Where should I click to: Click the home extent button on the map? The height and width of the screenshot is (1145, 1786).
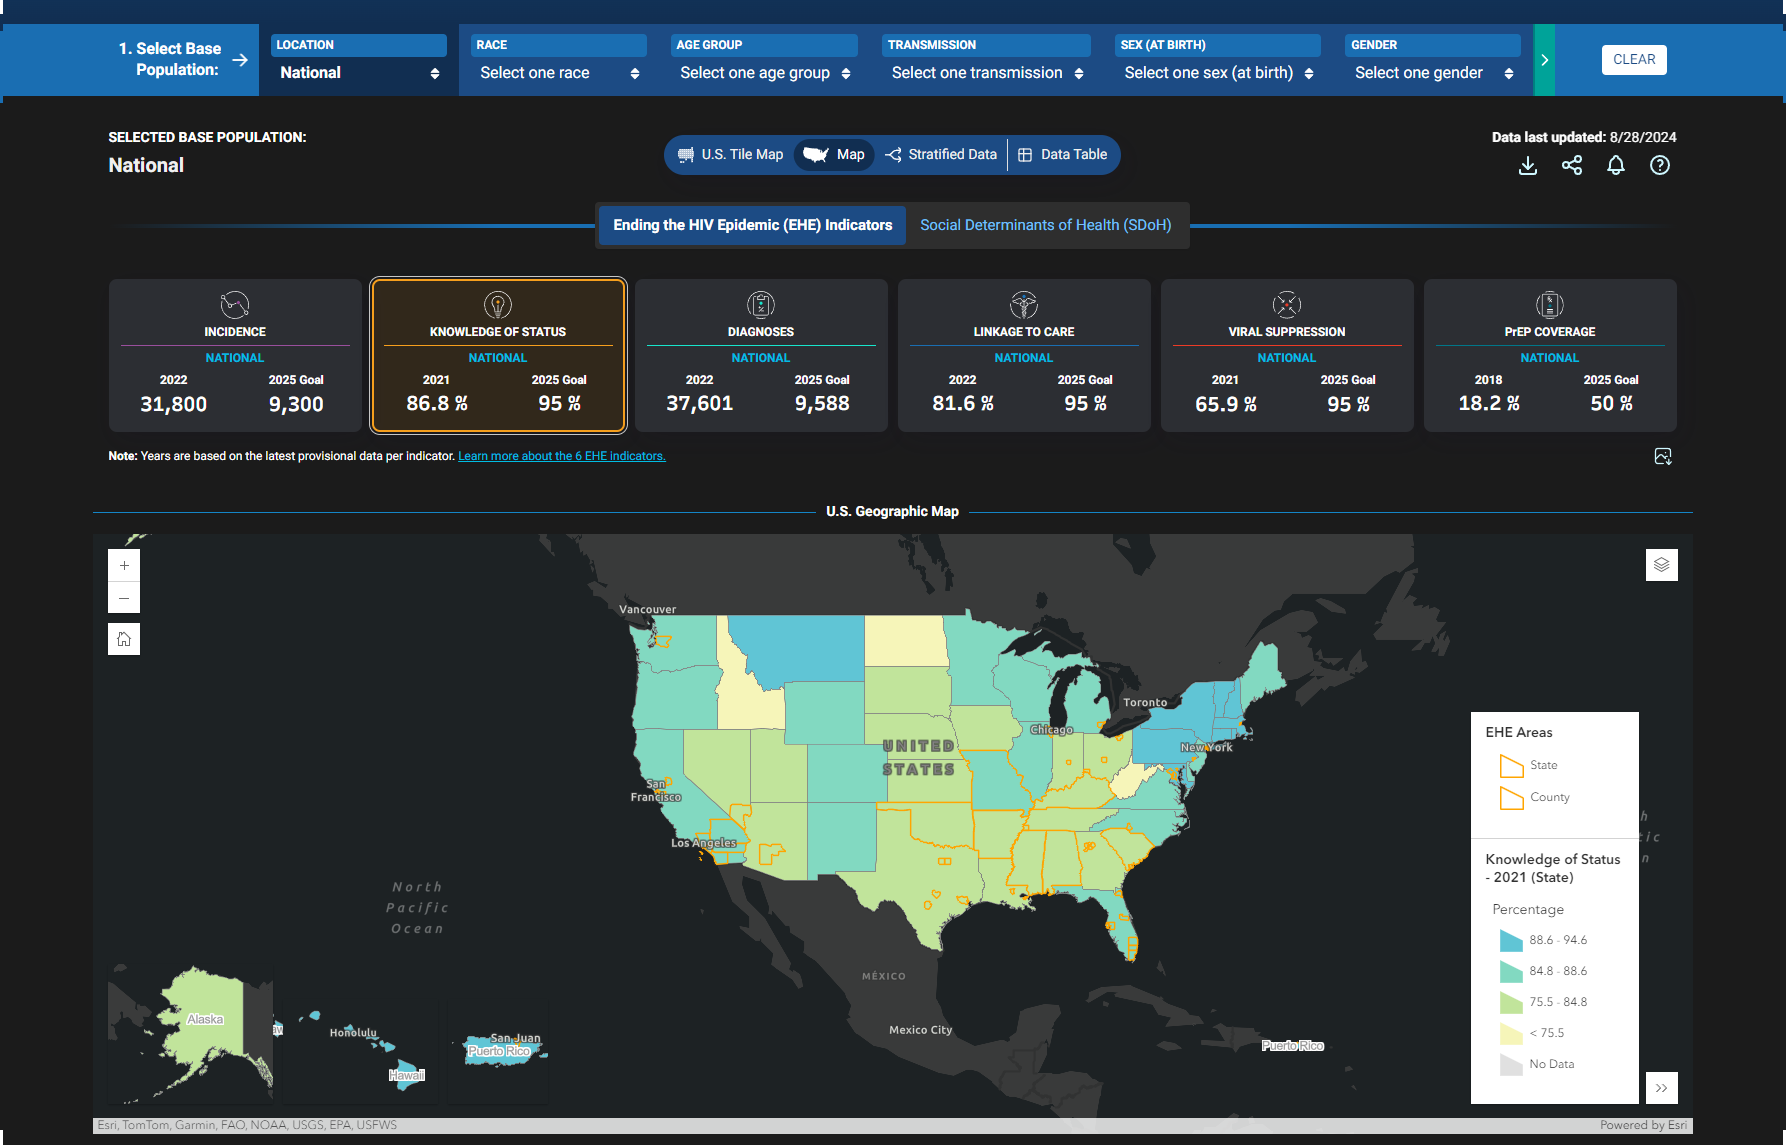click(124, 638)
